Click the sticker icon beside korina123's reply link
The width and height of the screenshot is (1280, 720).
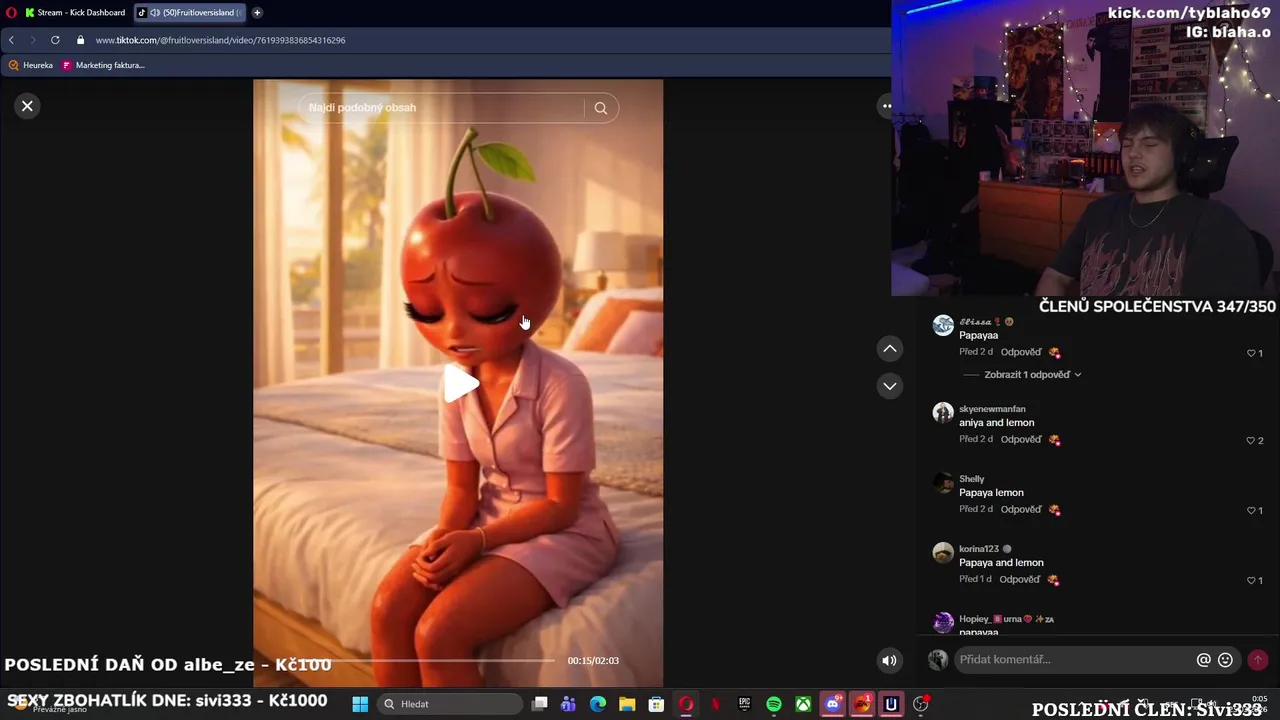coord(1052,579)
